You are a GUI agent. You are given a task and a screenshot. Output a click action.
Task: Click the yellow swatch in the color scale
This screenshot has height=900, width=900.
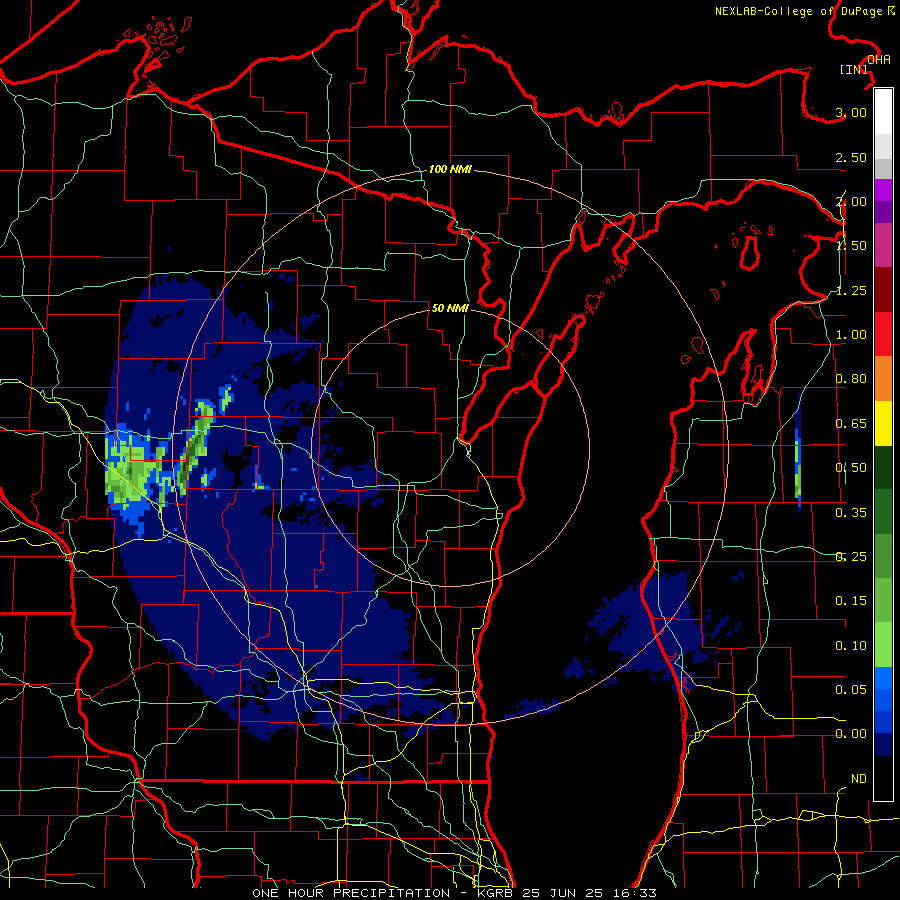point(883,424)
